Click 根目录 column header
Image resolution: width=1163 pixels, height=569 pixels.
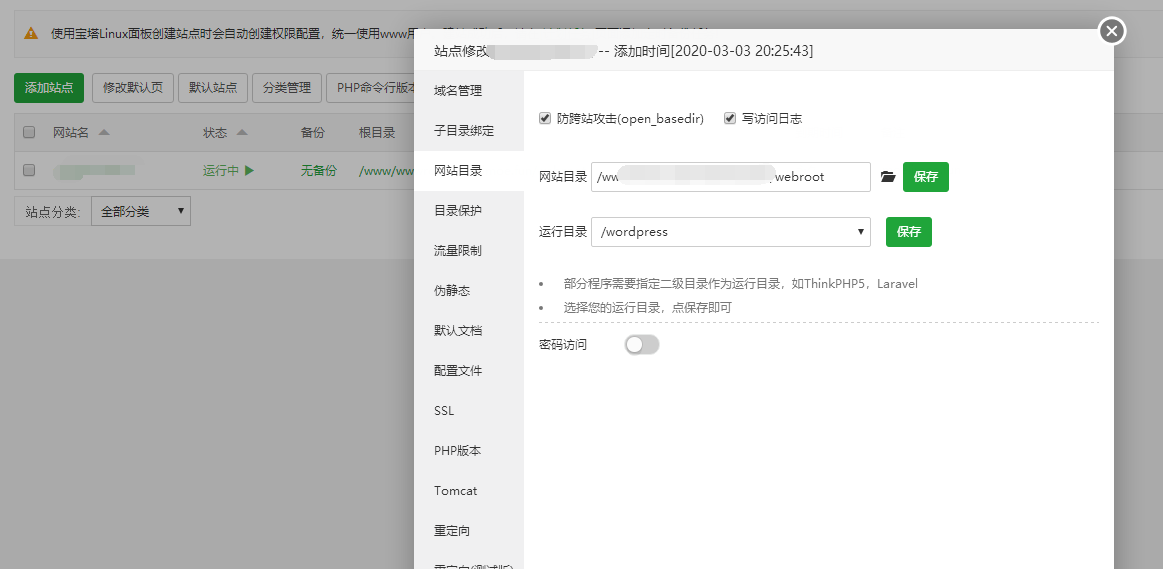click(x=377, y=133)
